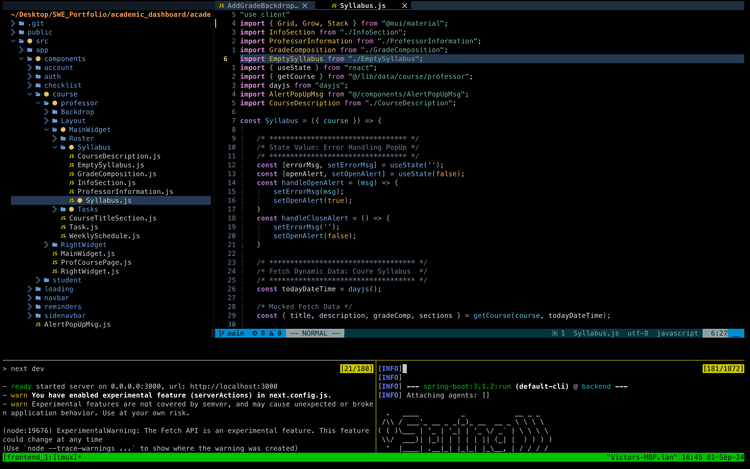Viewport: 750px width, 469px height.
Task: Click the diagnostics error count in statusline
Action: click(258, 333)
